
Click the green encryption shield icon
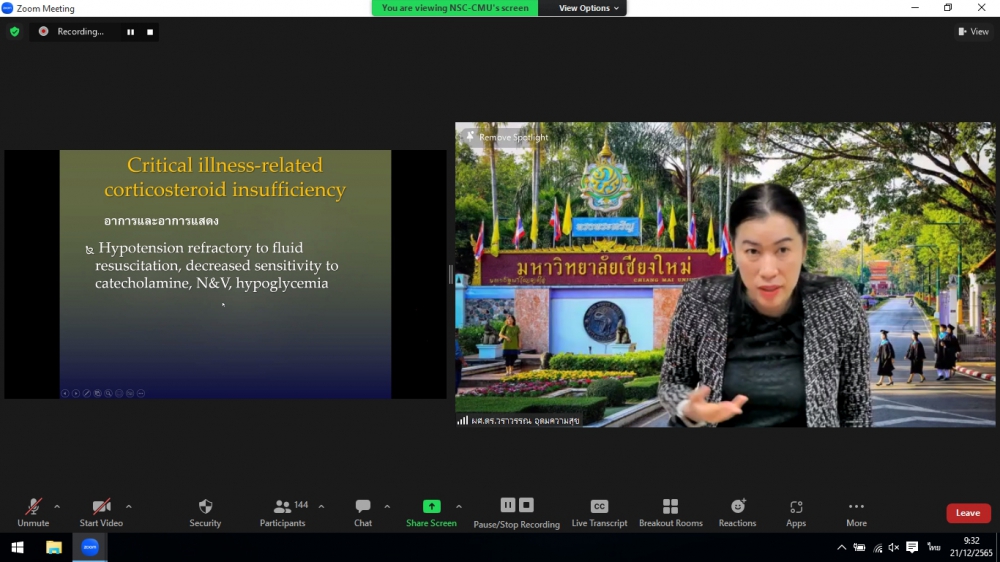pos(14,32)
